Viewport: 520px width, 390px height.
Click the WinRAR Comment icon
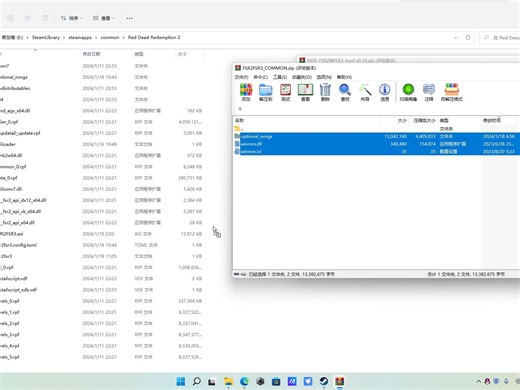[429, 92]
